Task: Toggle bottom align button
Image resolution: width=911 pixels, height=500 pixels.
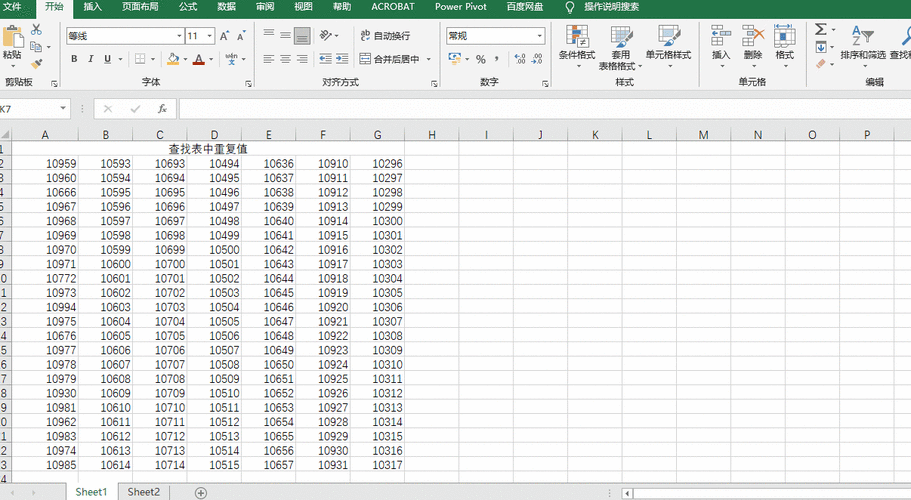Action: click(302, 35)
